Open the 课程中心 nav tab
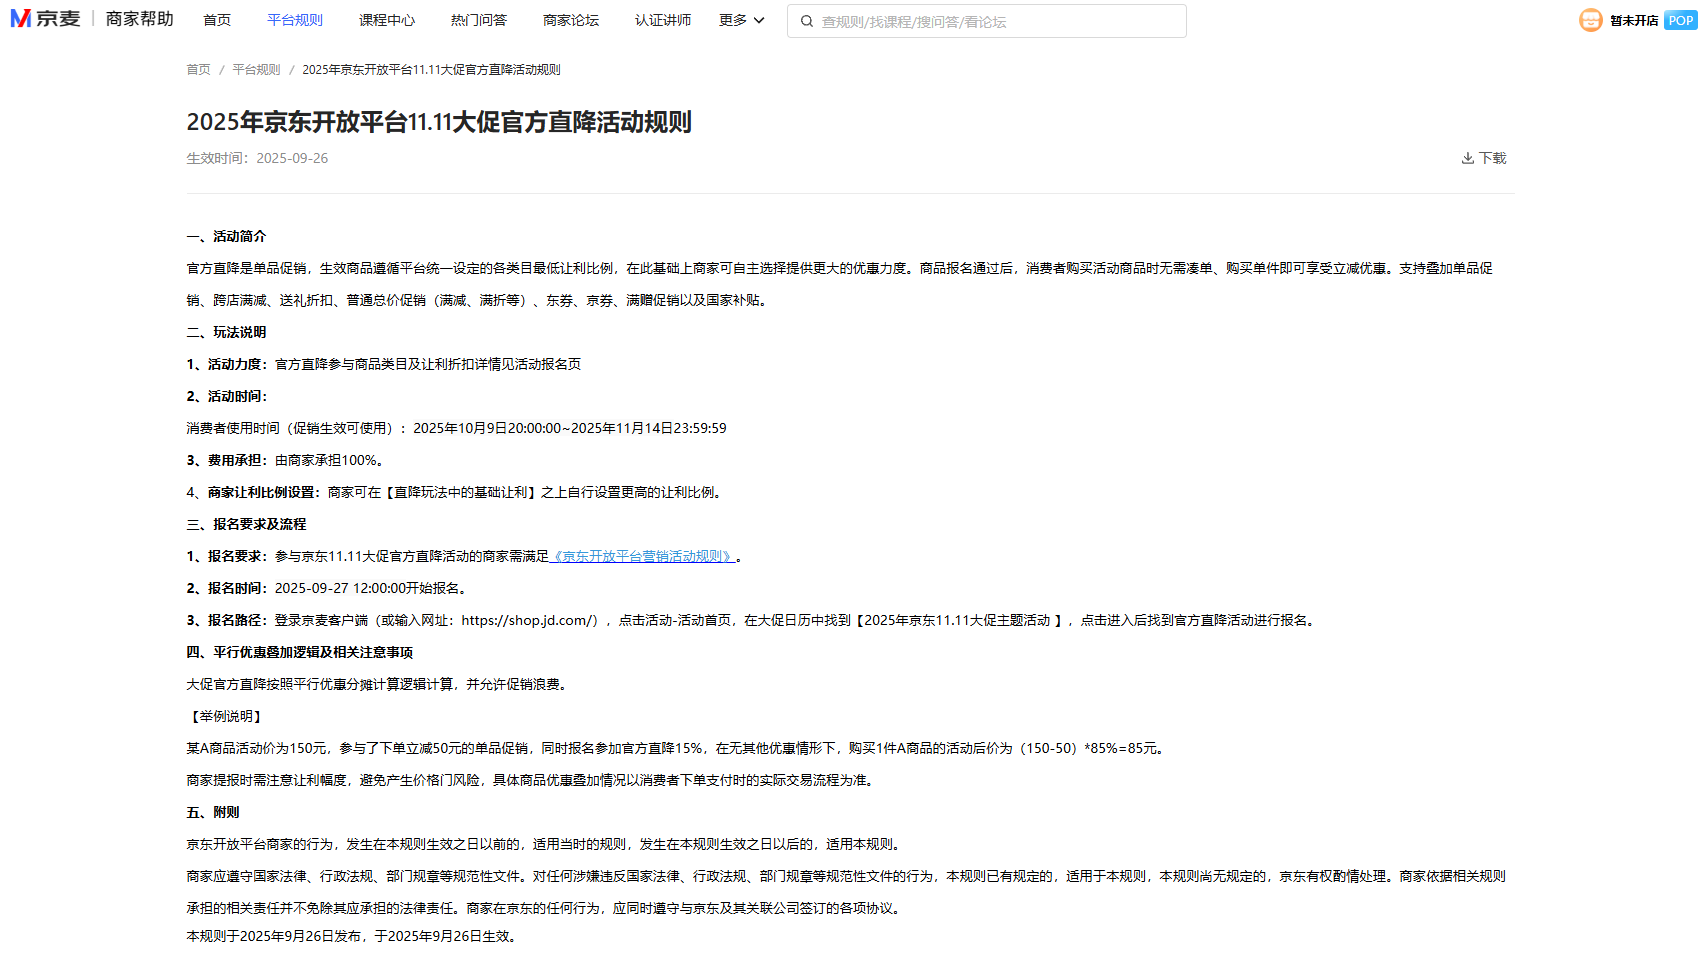 click(387, 20)
